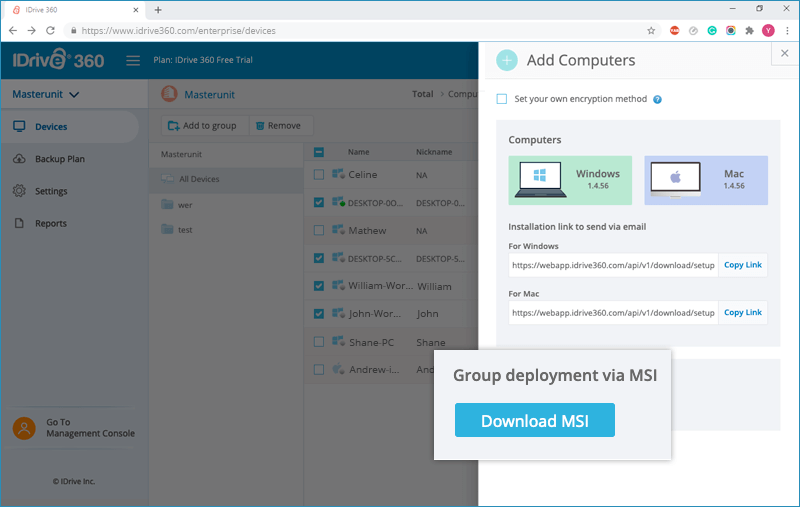Click the Add to group button
This screenshot has width=800, height=507.
click(204, 125)
